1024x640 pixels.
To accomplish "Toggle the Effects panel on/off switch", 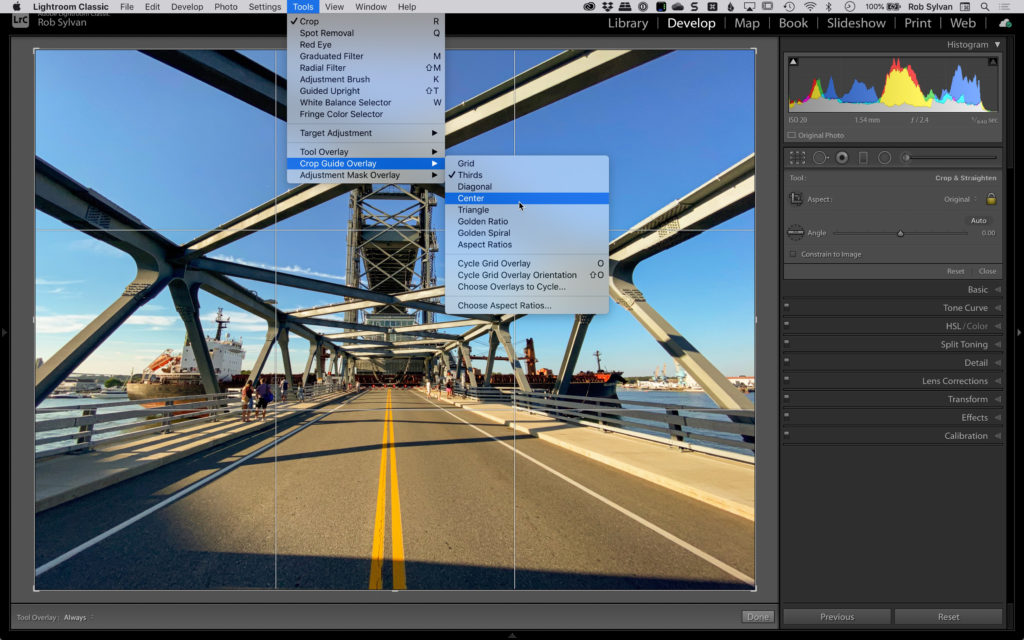I will [786, 415].
